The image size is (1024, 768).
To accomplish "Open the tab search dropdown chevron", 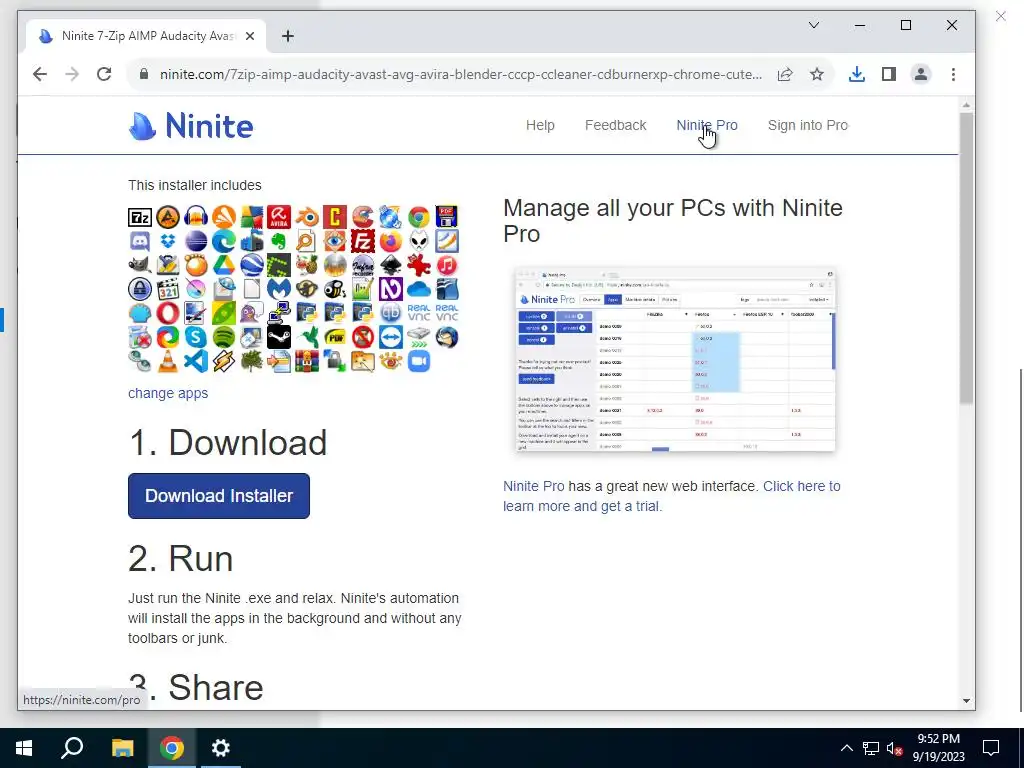I will tap(814, 25).
